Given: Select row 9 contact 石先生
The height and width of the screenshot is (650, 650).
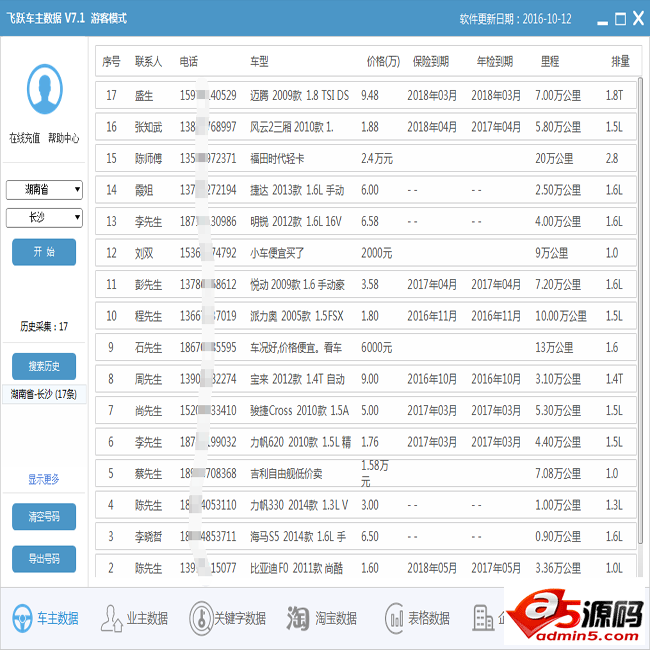Looking at the screenshot, I should pos(148,348).
